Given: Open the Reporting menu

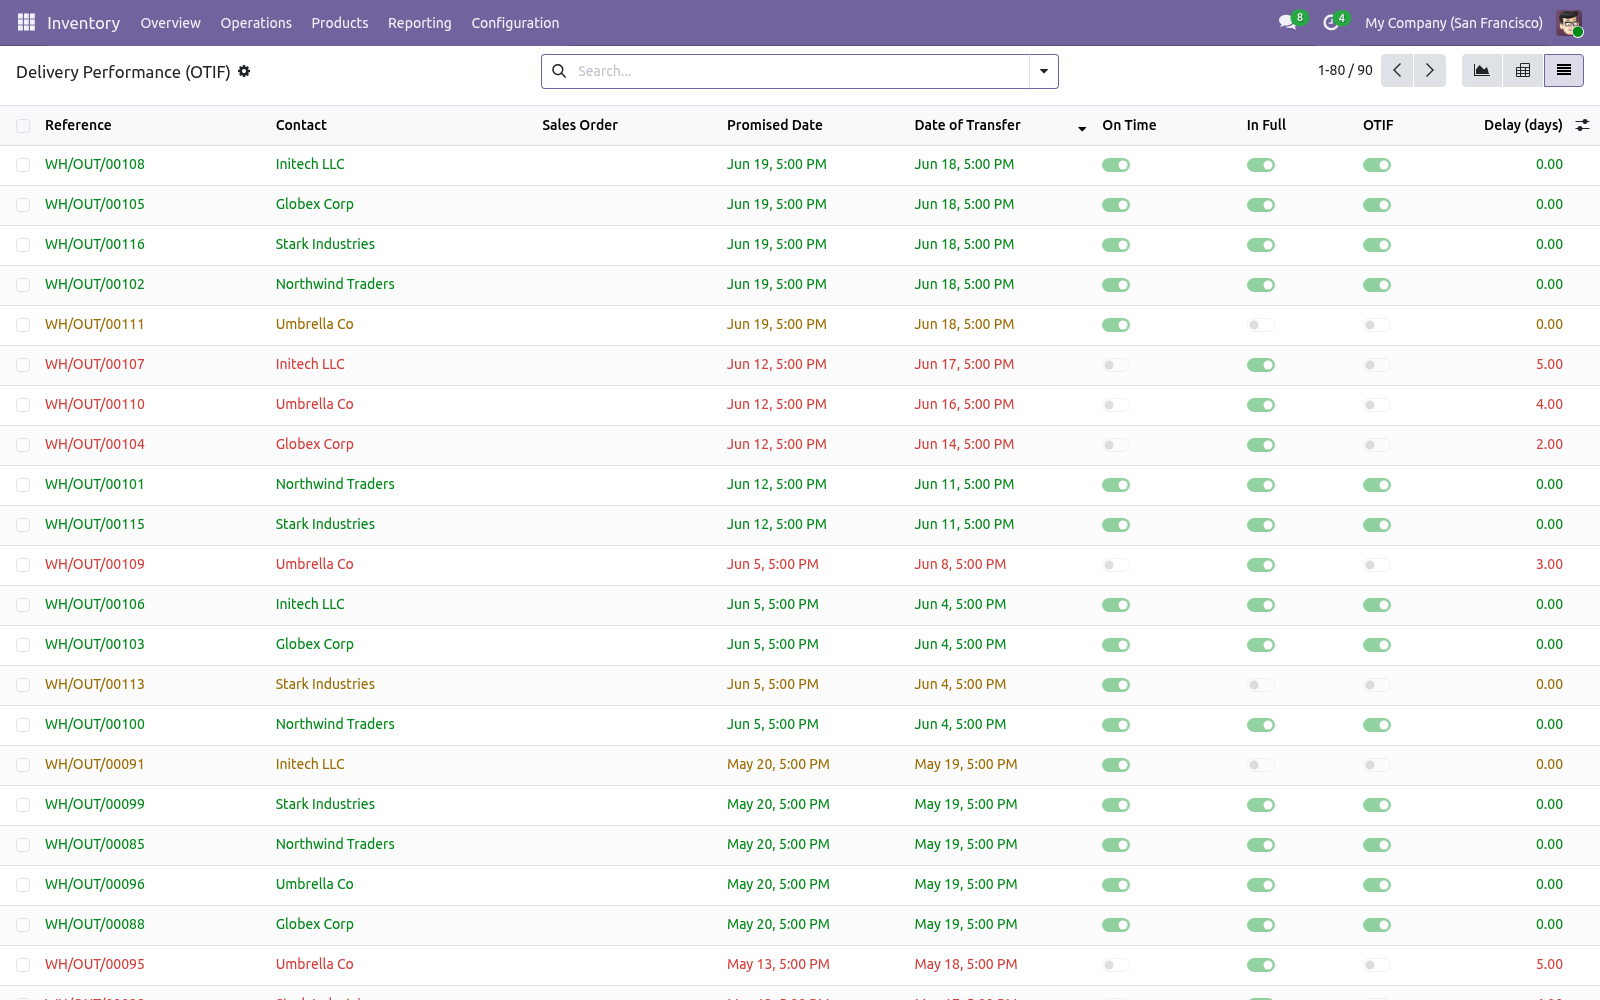Looking at the screenshot, I should pyautogui.click(x=419, y=22).
